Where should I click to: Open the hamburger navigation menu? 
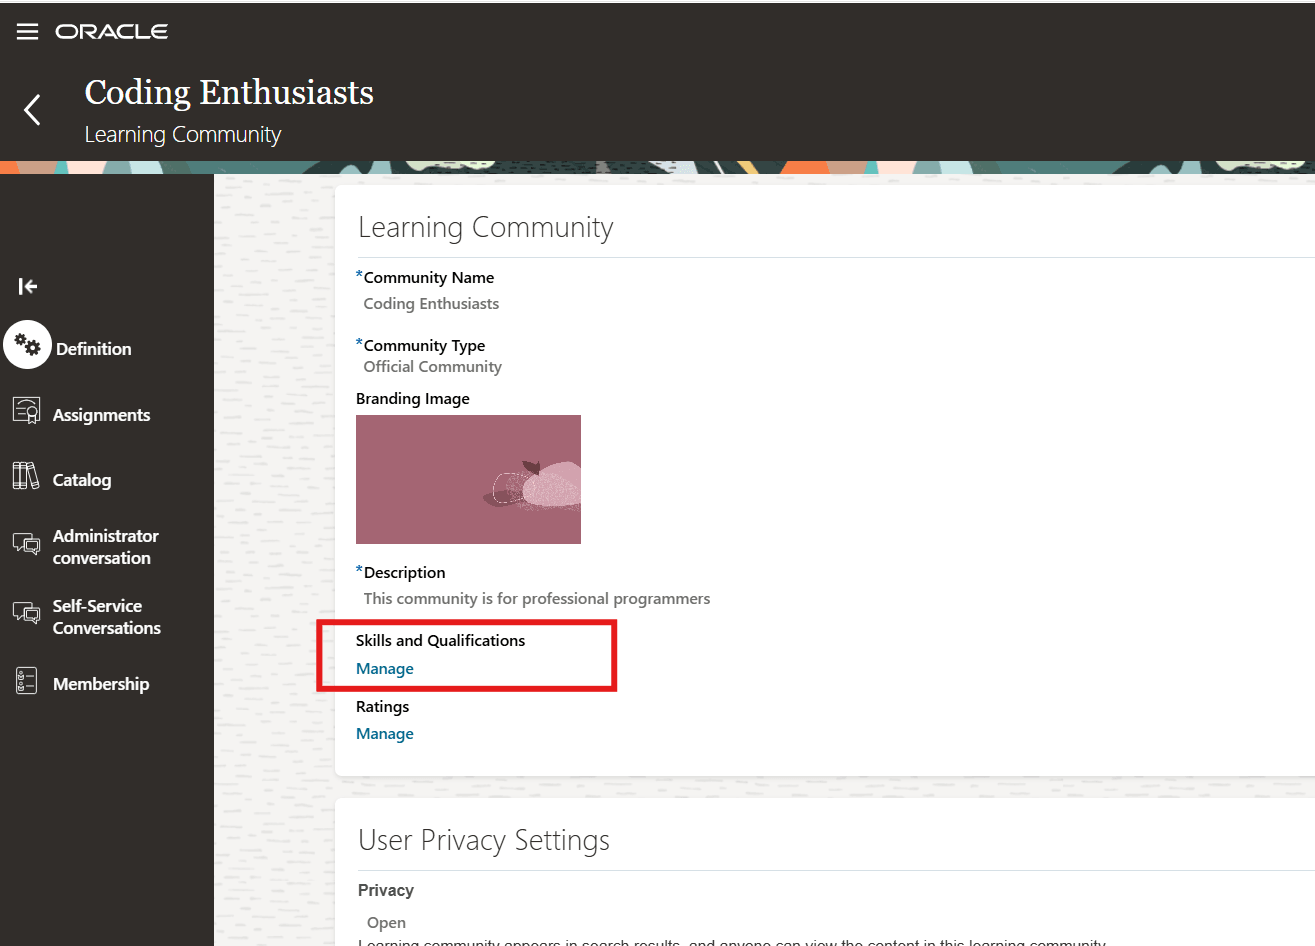27,30
